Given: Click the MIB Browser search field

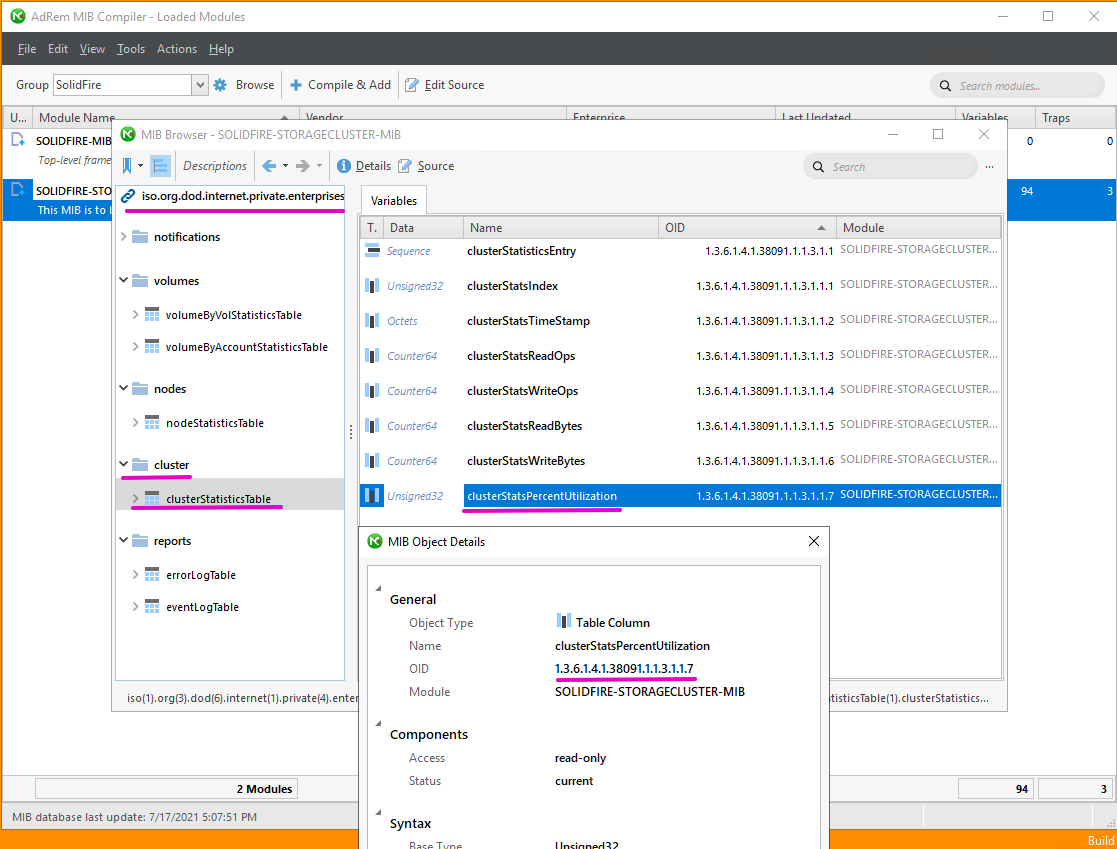Looking at the screenshot, I should coord(890,167).
